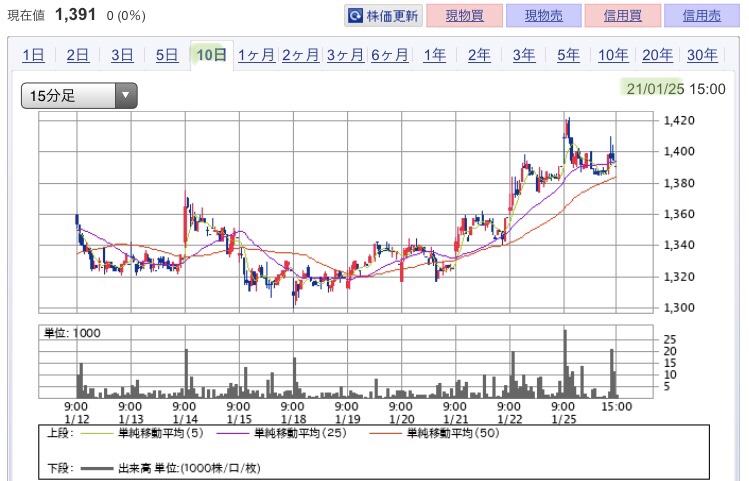Switch to the 2日 period tab
Screen dimensions: 749x481
coord(77,55)
